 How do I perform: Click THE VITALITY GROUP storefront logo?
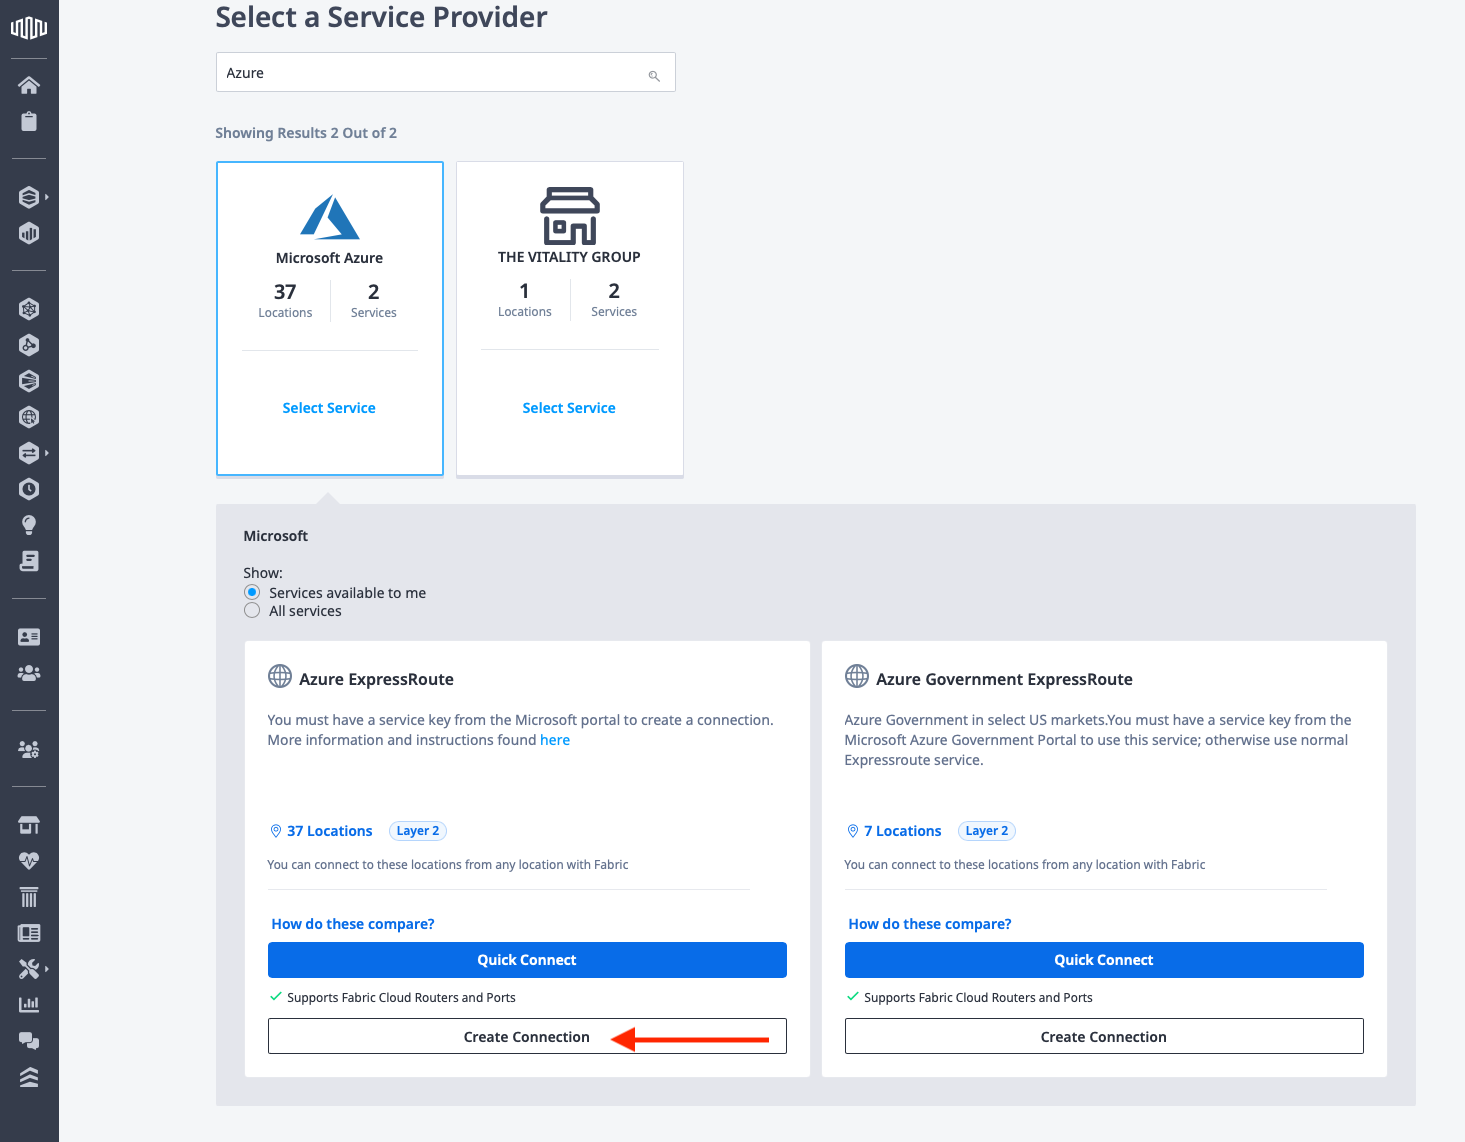pos(570,215)
